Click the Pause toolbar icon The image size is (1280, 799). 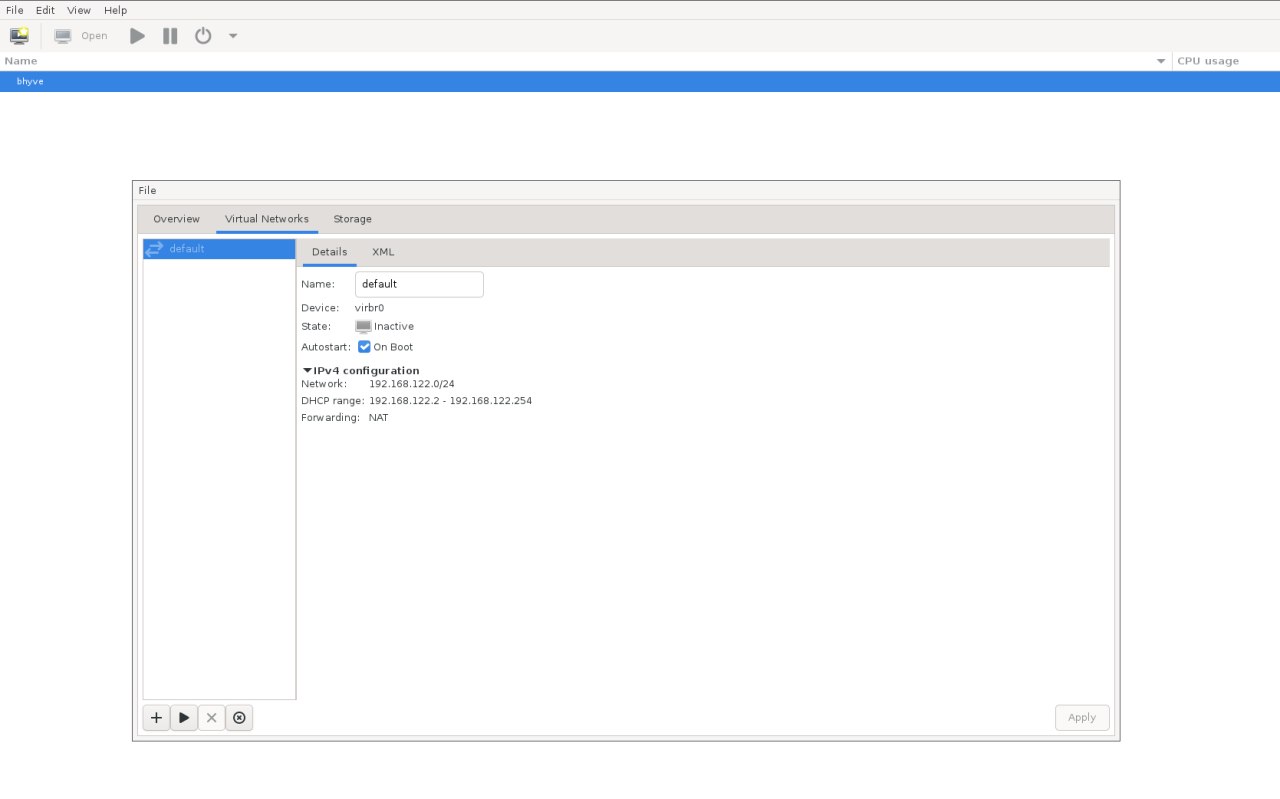170,36
